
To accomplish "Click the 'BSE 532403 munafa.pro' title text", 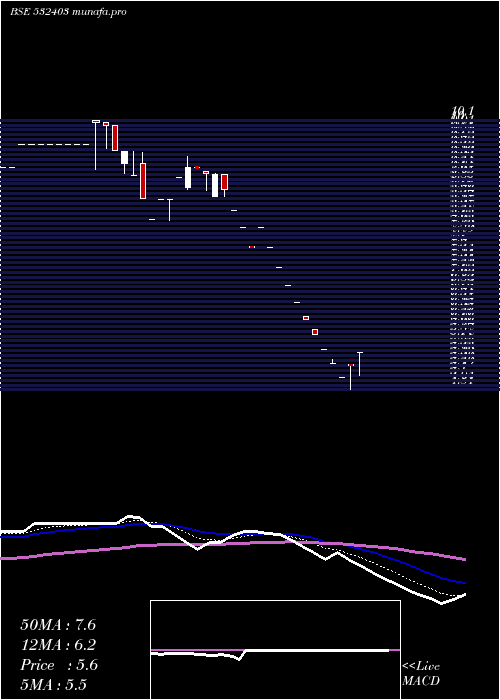I will click(x=68, y=12).
